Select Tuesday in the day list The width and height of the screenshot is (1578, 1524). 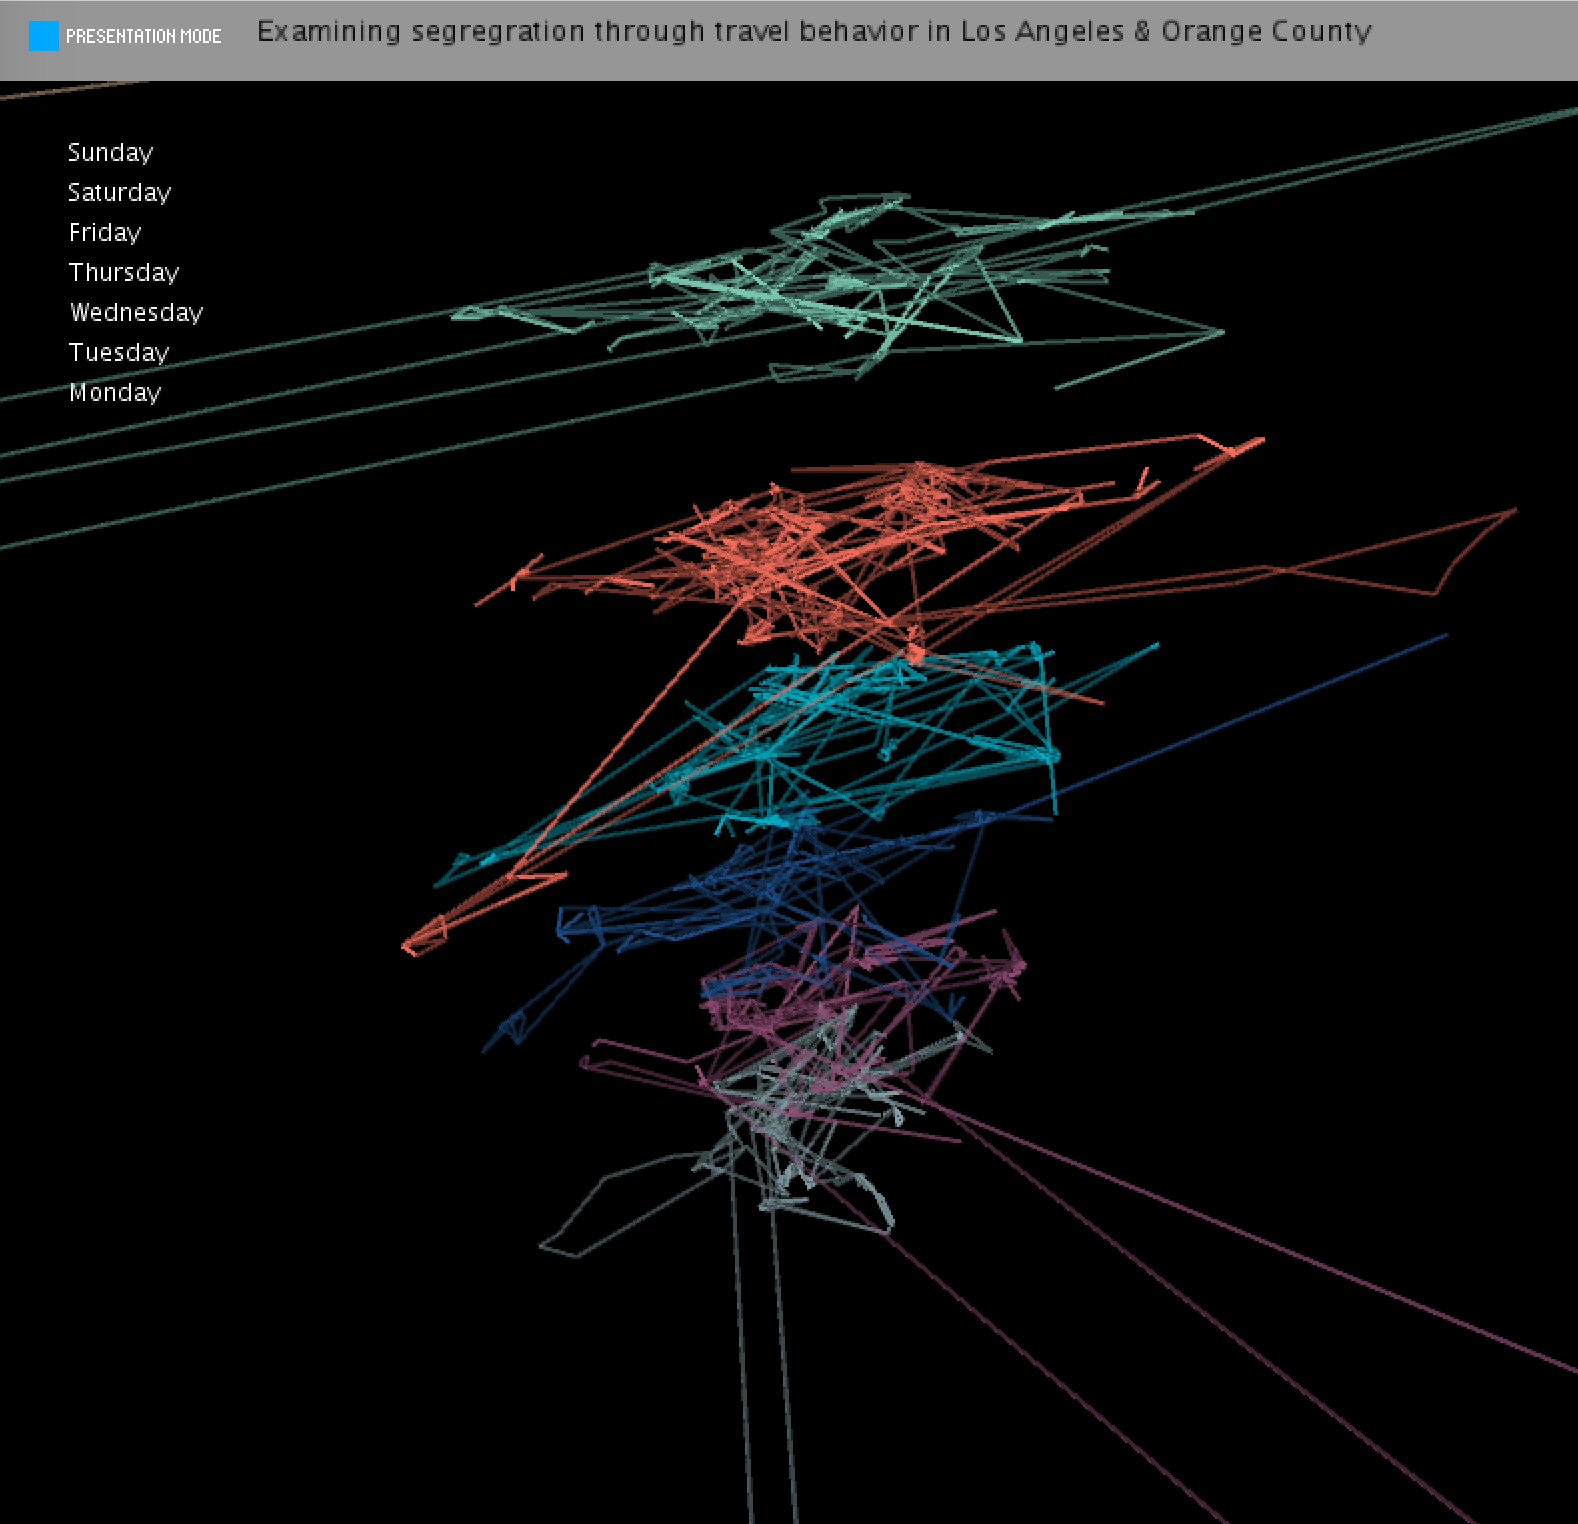(x=119, y=352)
